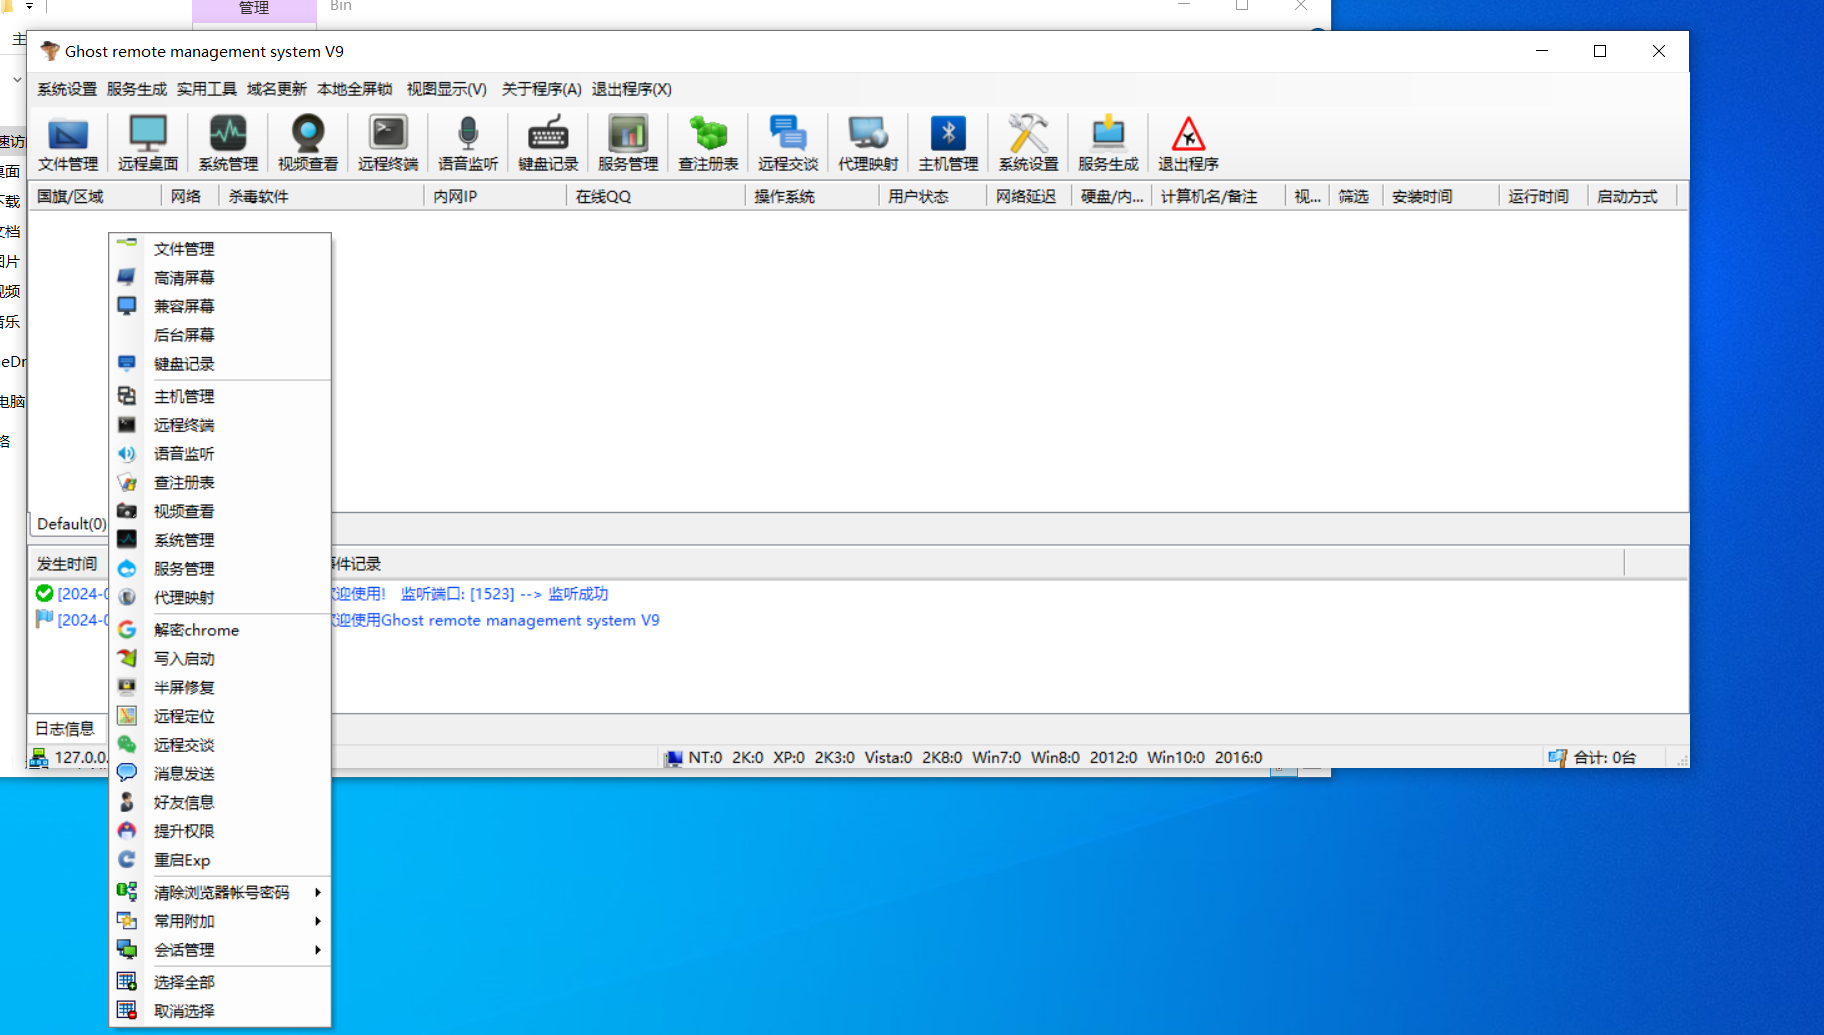This screenshot has height=1035, width=1824.
Task: Choose 兼容屏幕 from context menu
Action: (x=220, y=306)
